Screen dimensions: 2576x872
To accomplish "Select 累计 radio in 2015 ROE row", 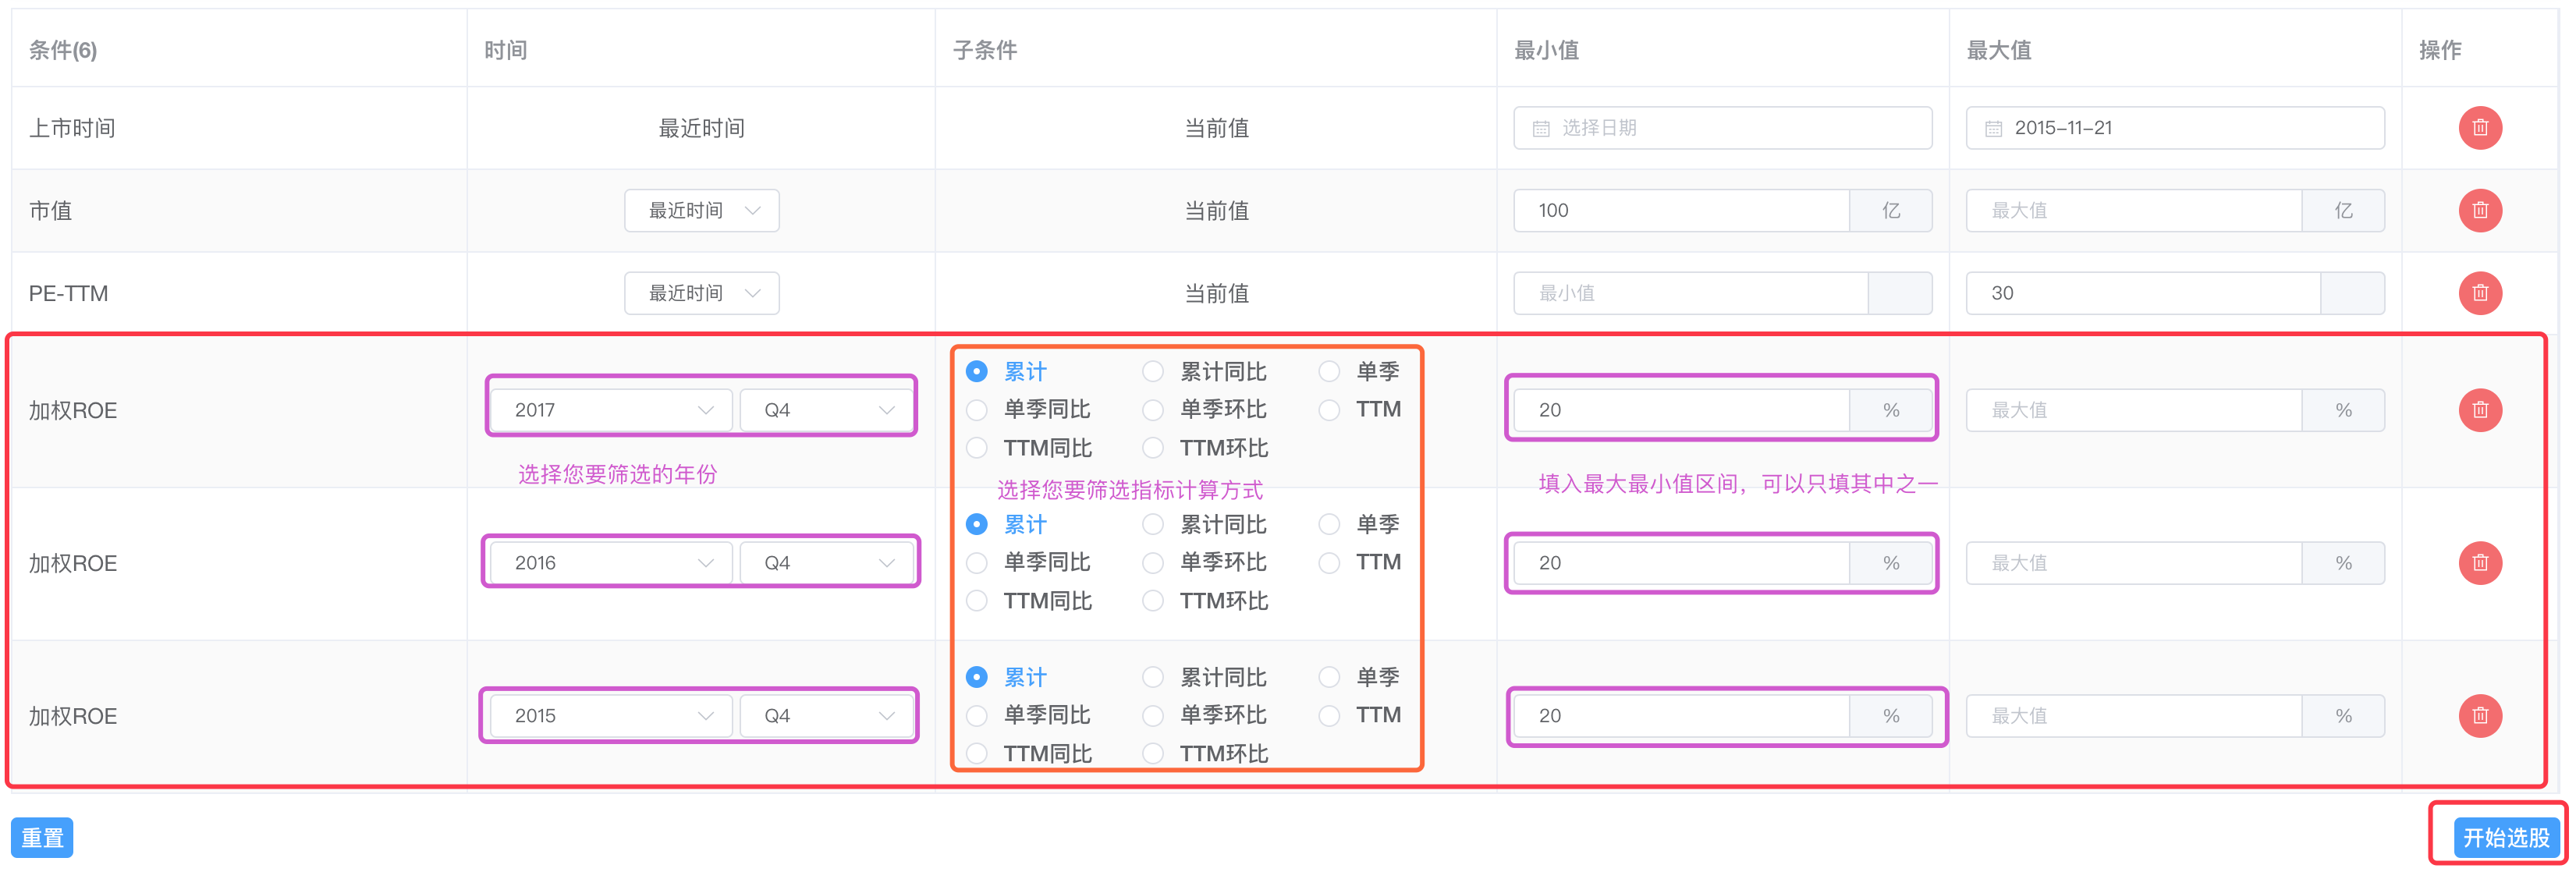I will pos(977,678).
